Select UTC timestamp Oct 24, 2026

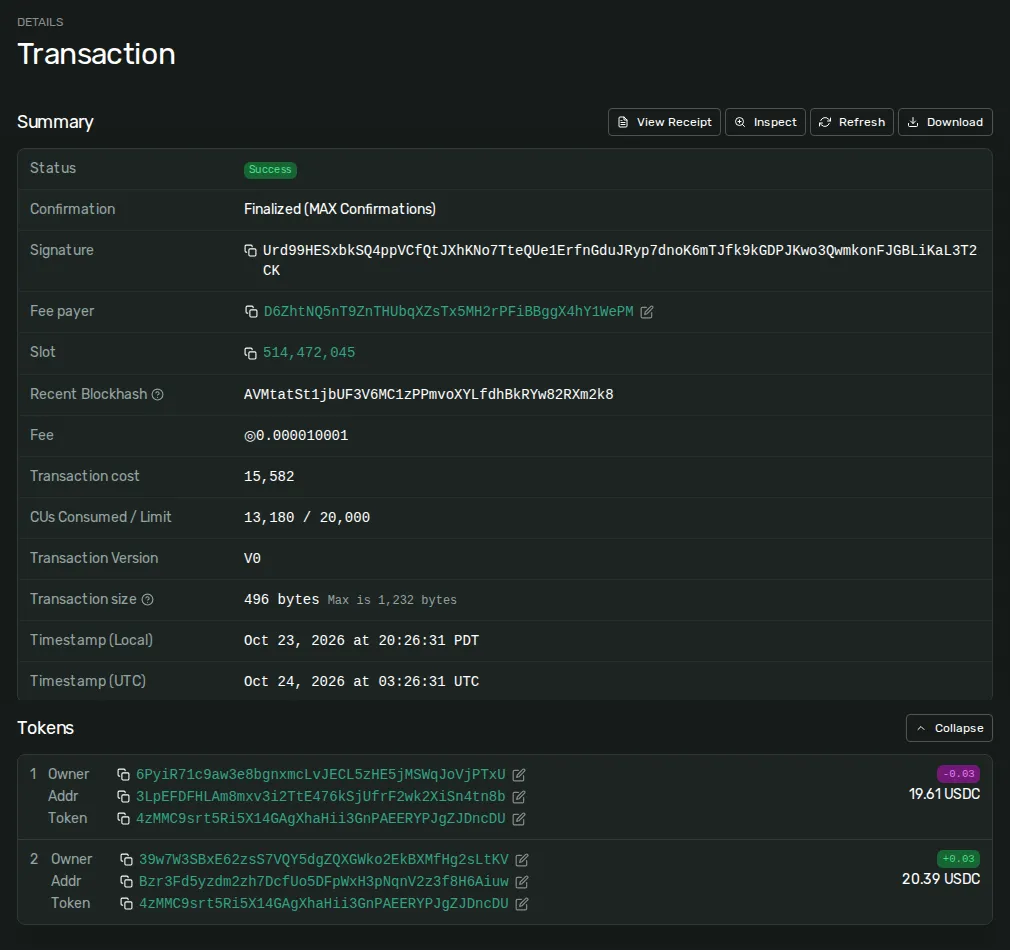(361, 681)
